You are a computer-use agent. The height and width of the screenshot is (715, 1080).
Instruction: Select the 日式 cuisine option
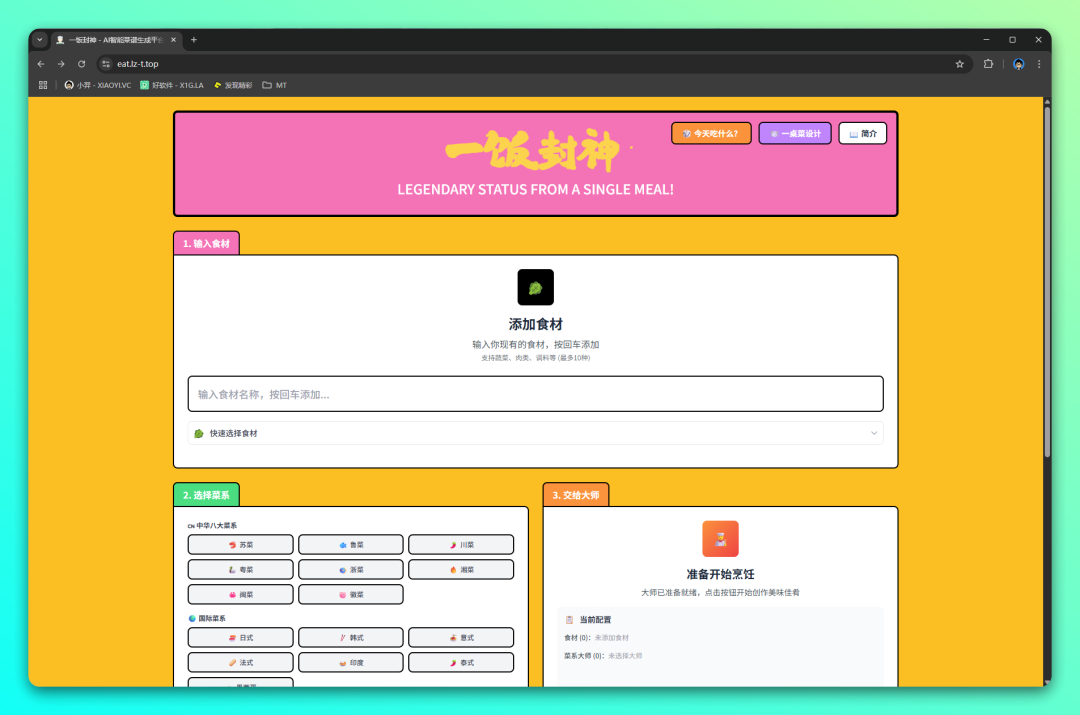[240, 638]
